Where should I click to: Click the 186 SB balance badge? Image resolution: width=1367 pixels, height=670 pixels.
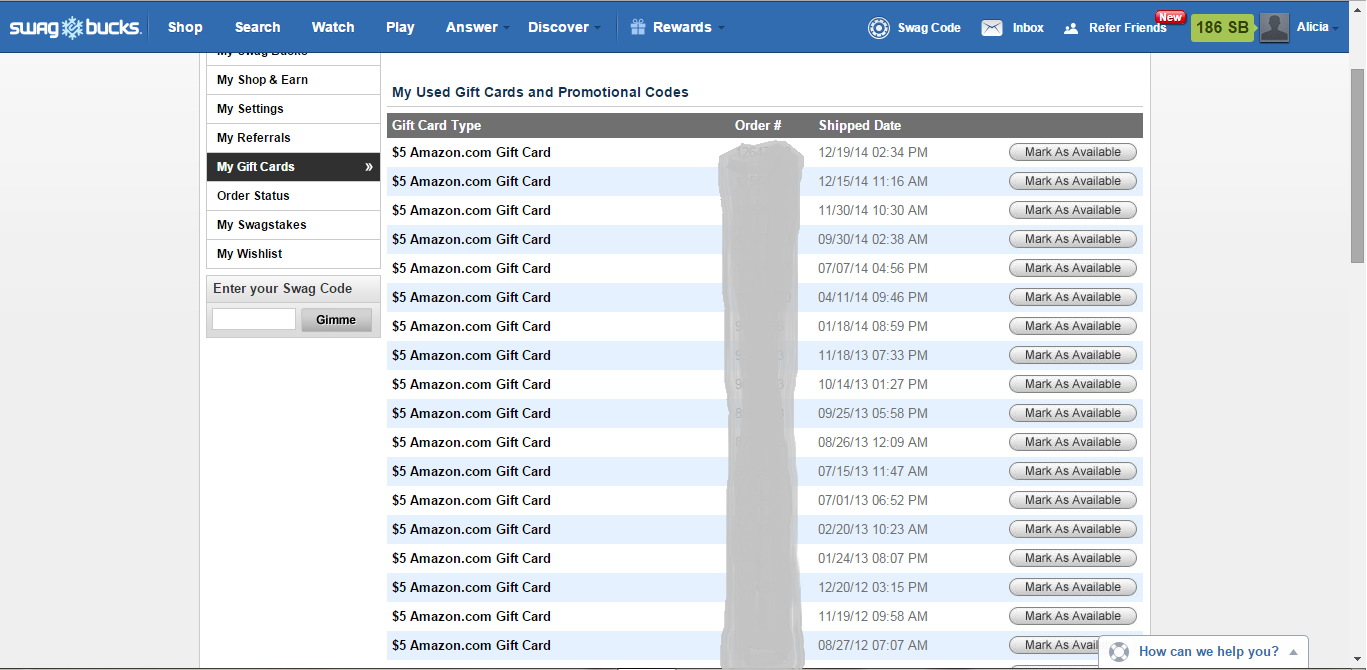tap(1223, 28)
